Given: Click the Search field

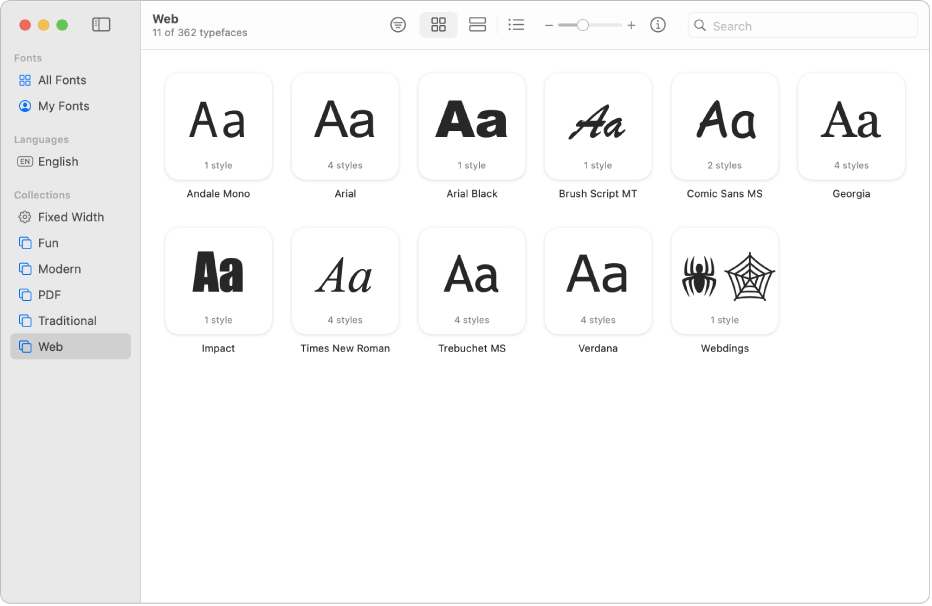Looking at the screenshot, I should click(x=802, y=26).
